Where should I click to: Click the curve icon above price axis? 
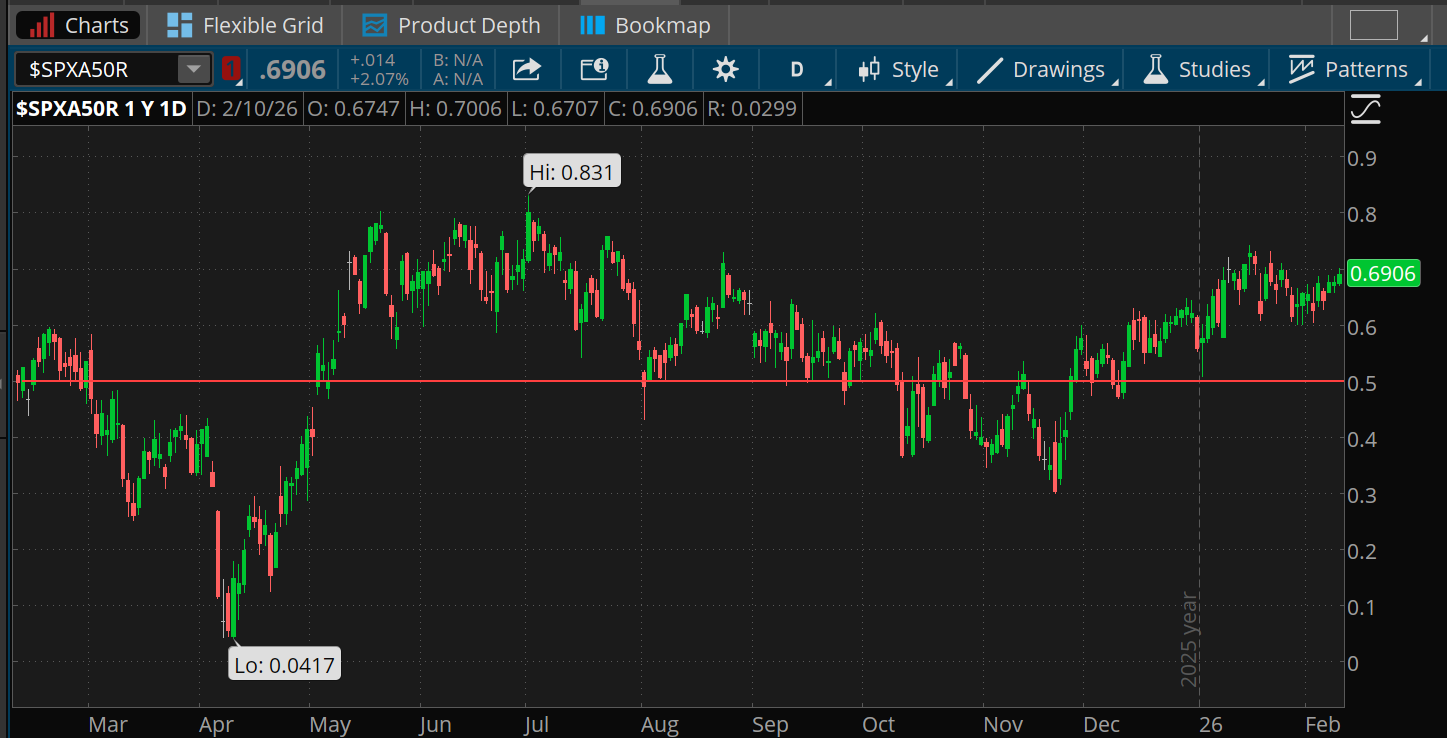coord(1365,109)
